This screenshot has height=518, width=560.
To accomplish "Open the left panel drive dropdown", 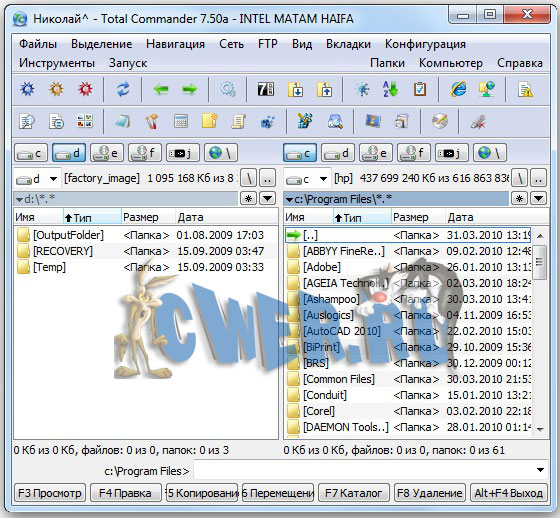I will pos(53,178).
